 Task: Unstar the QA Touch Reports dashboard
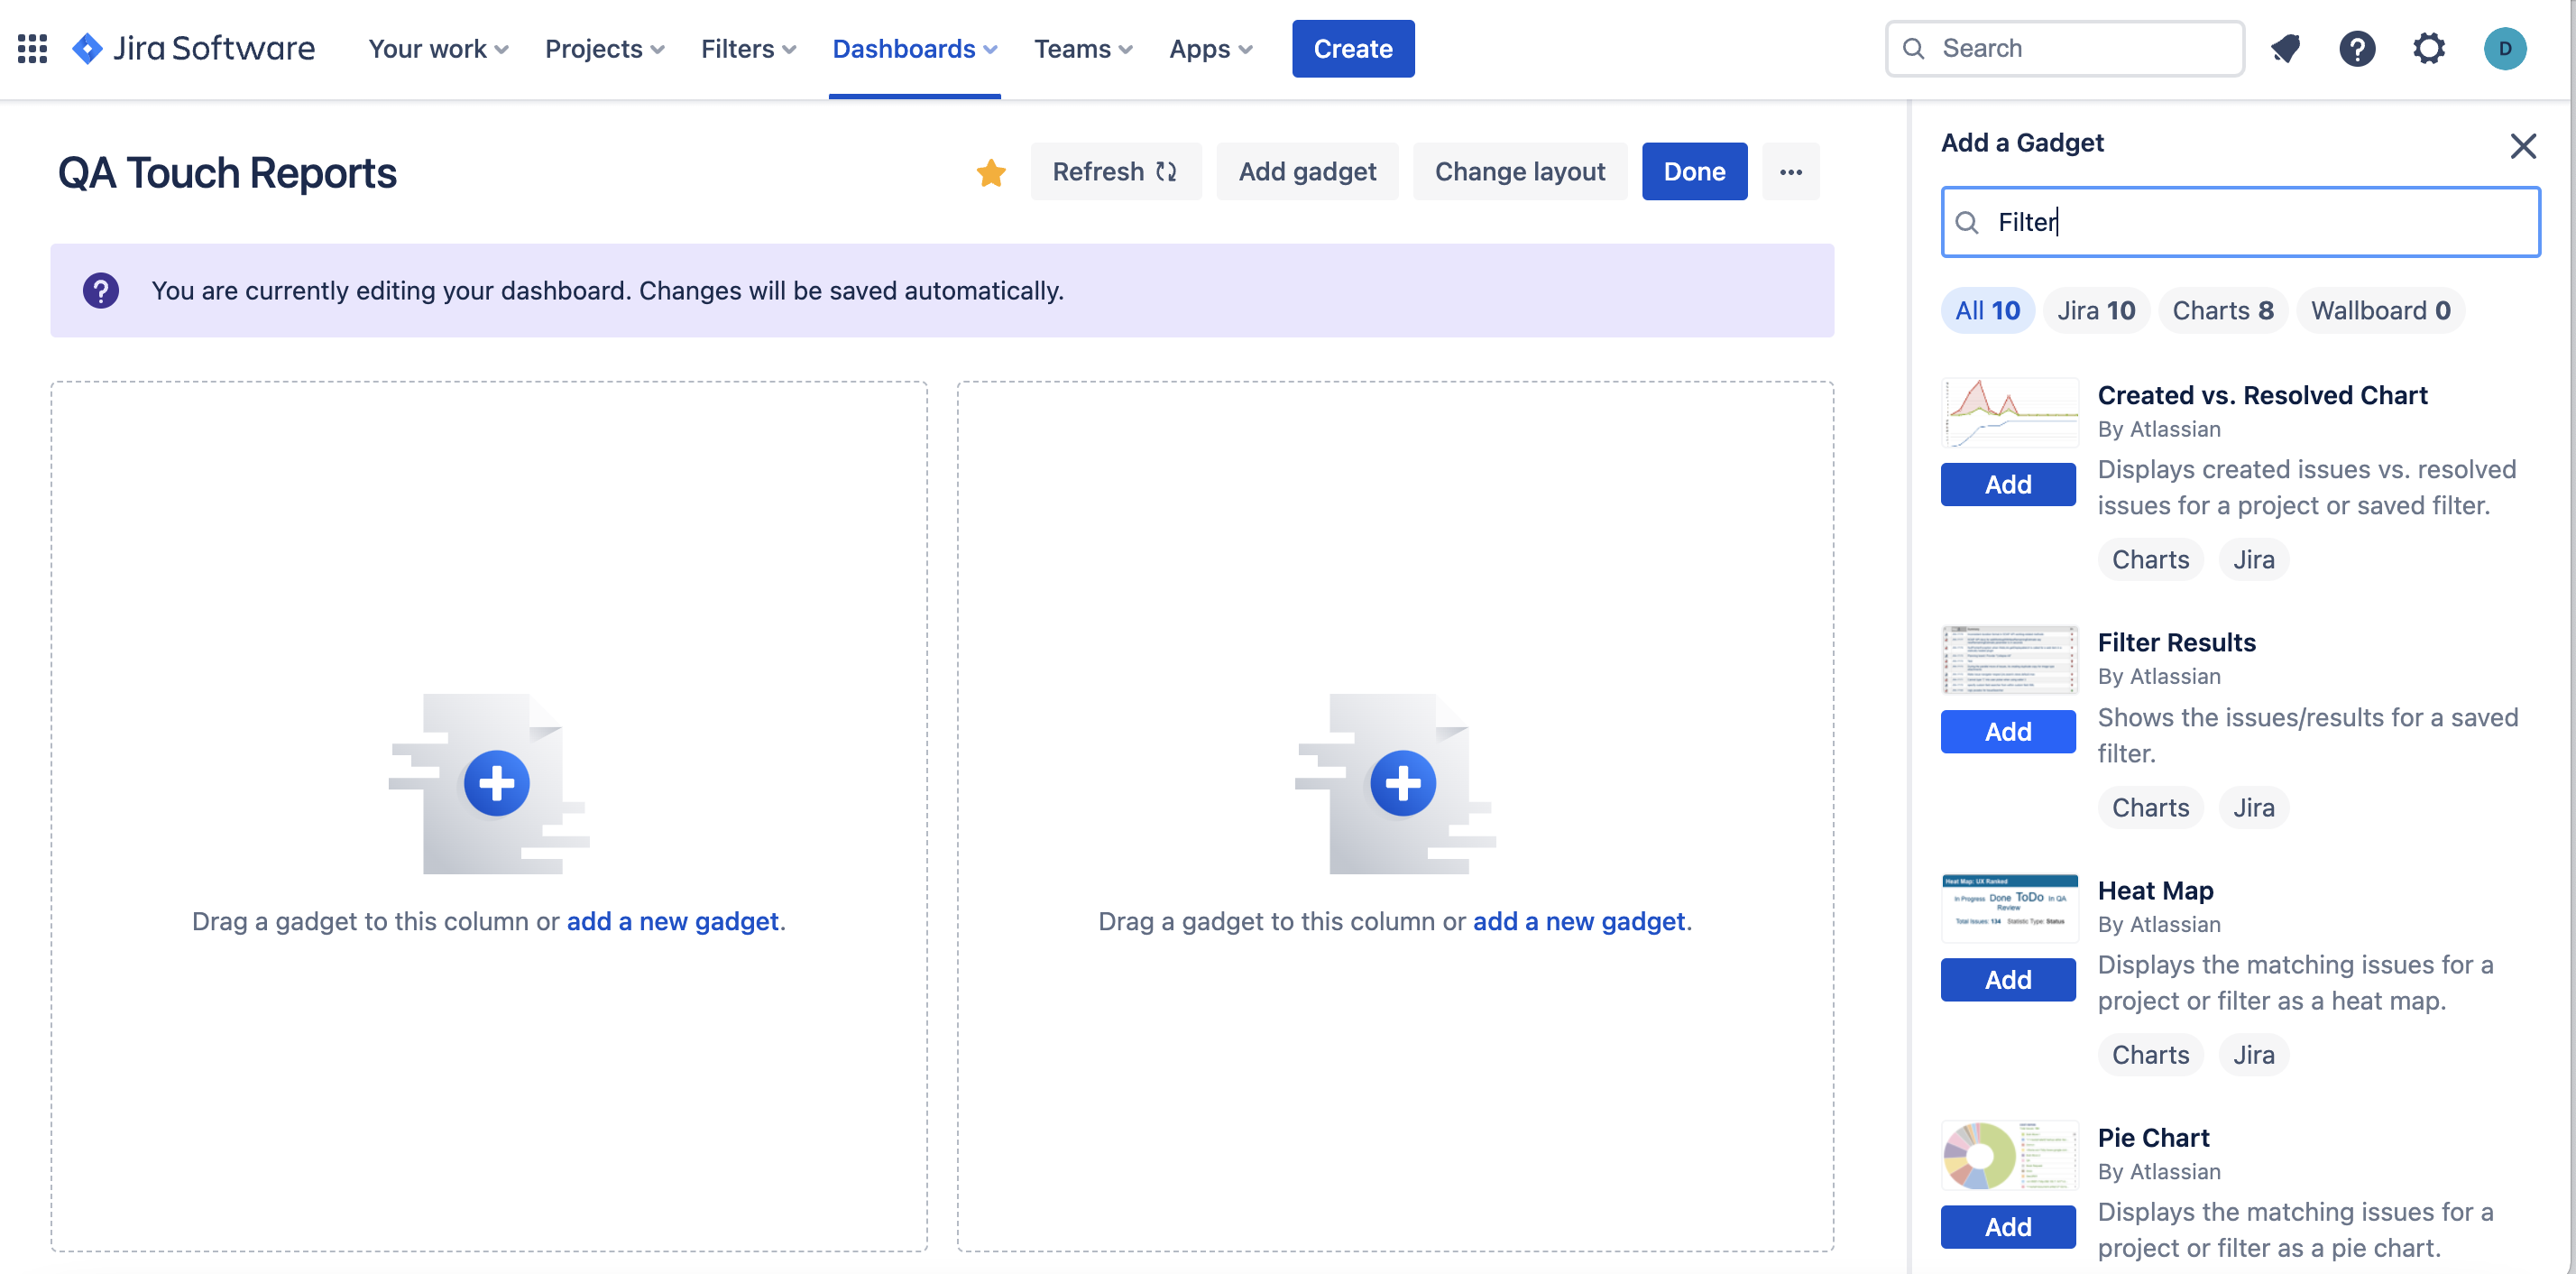coord(991,172)
